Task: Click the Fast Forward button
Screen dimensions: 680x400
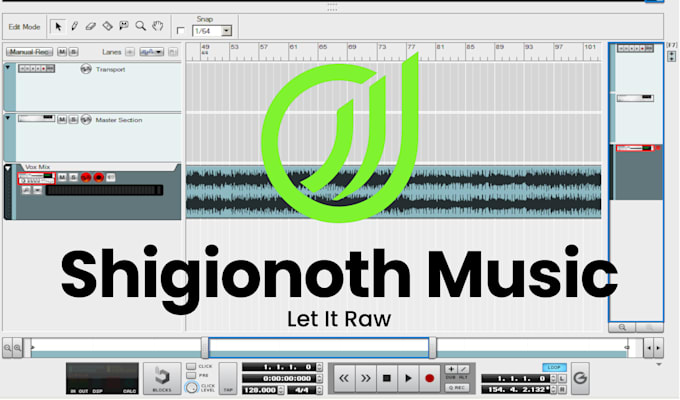Action: (366, 378)
